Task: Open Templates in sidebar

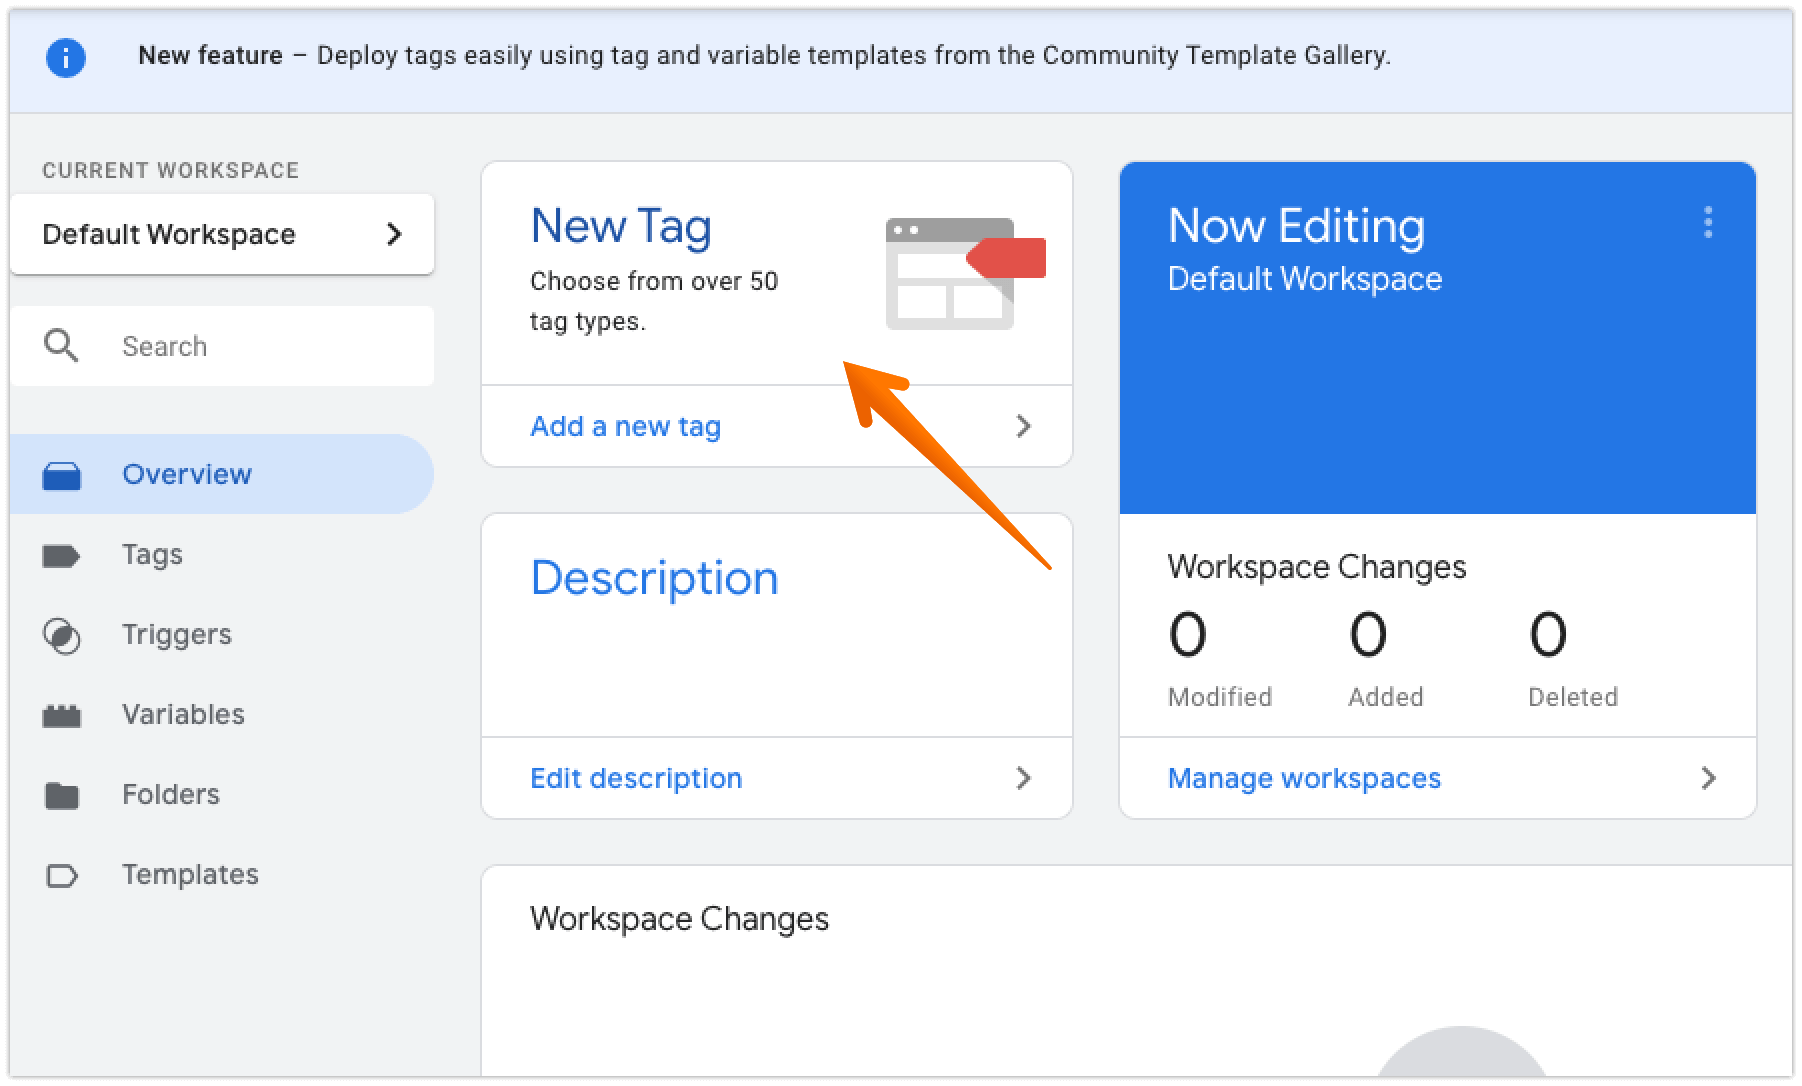Action: click(x=222, y=875)
